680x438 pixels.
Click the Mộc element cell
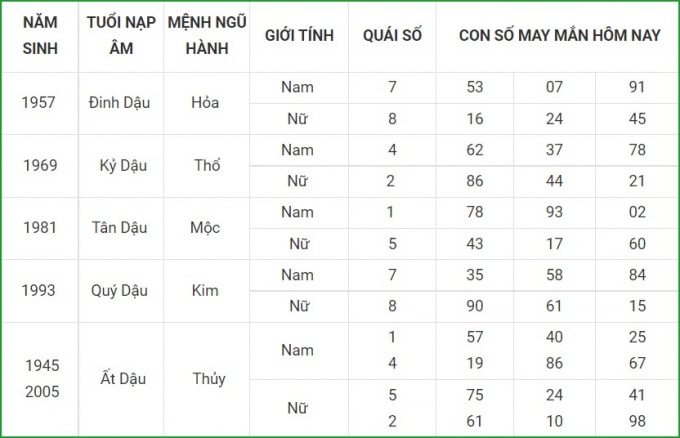pyautogui.click(x=205, y=228)
